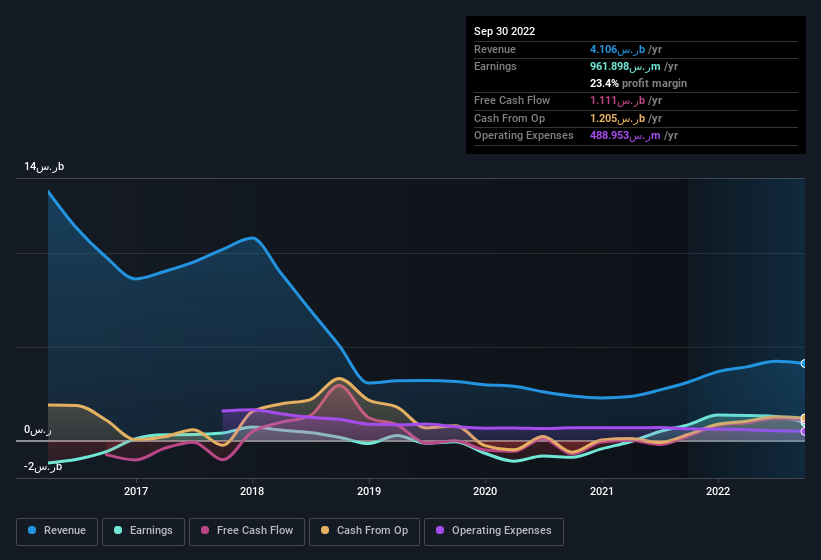This screenshot has height=560, width=821.
Task: Toggle the Revenue legend series
Action: click(x=57, y=531)
